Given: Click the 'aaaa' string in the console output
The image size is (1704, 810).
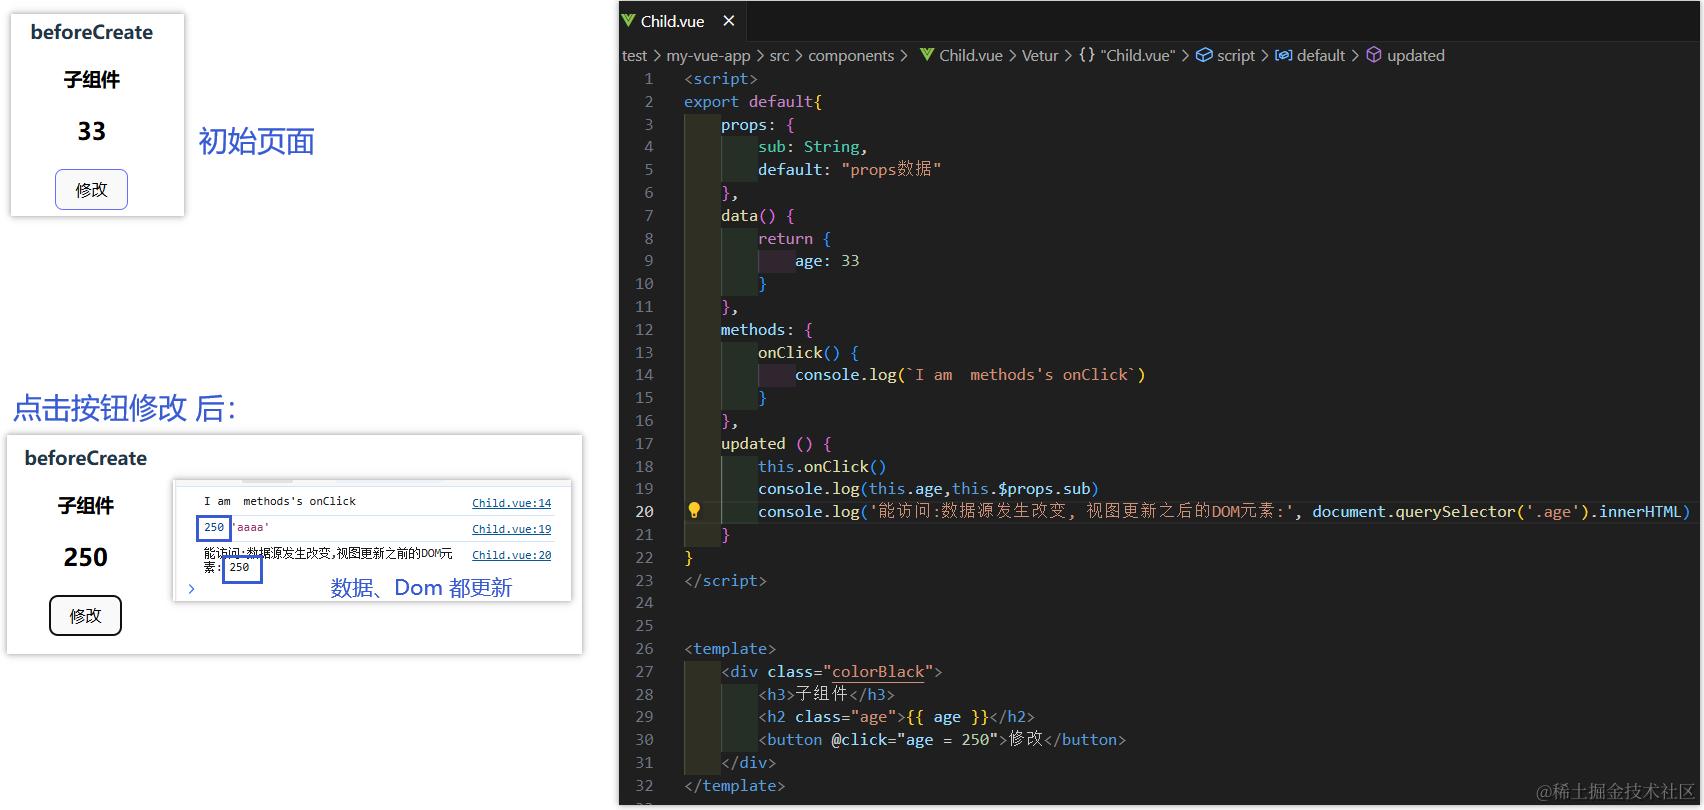Looking at the screenshot, I should [251, 527].
